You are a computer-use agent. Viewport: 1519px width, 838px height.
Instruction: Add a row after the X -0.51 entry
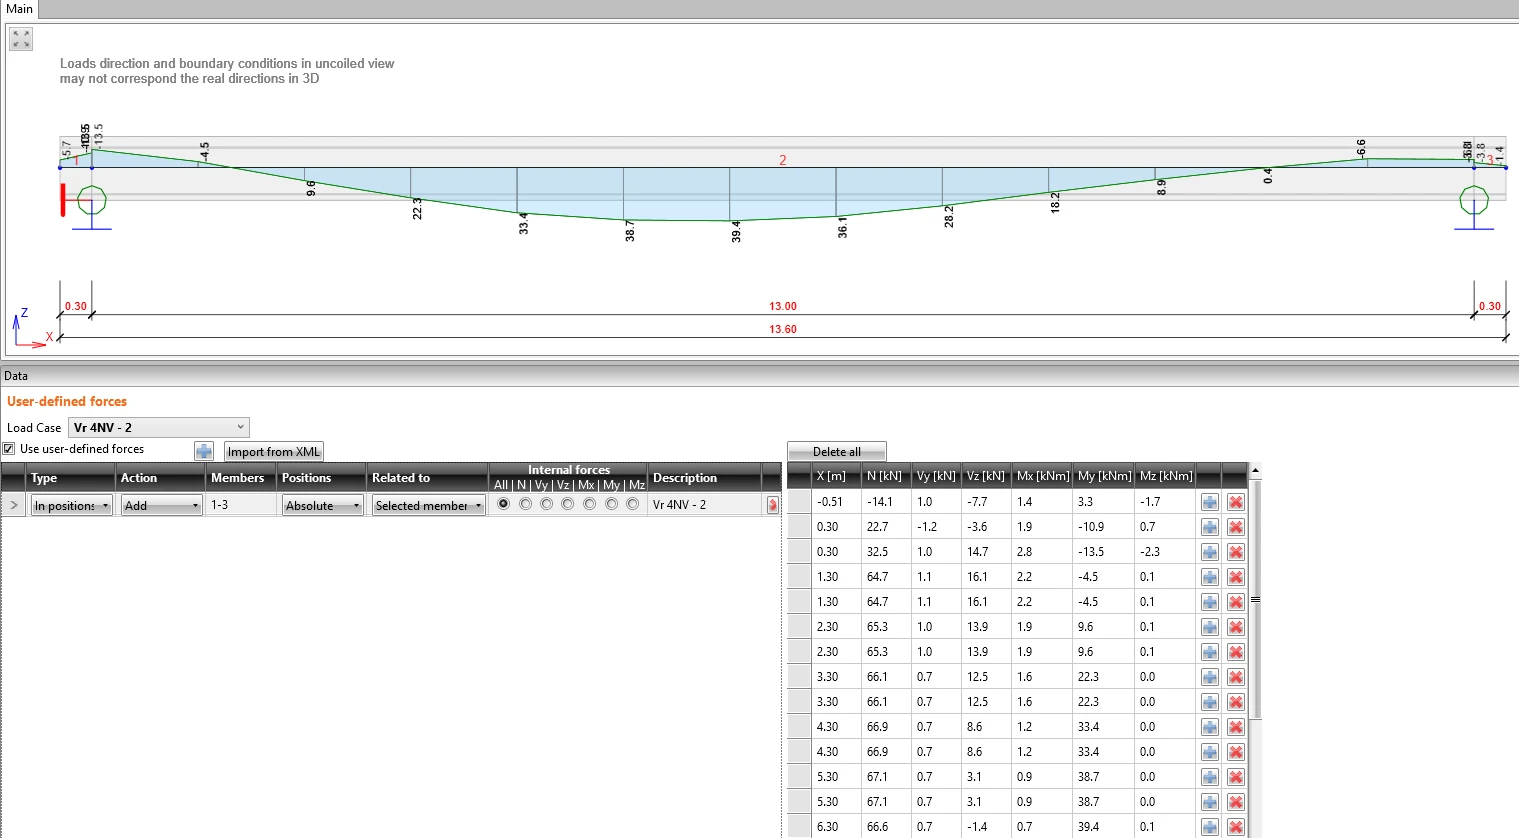click(1210, 502)
